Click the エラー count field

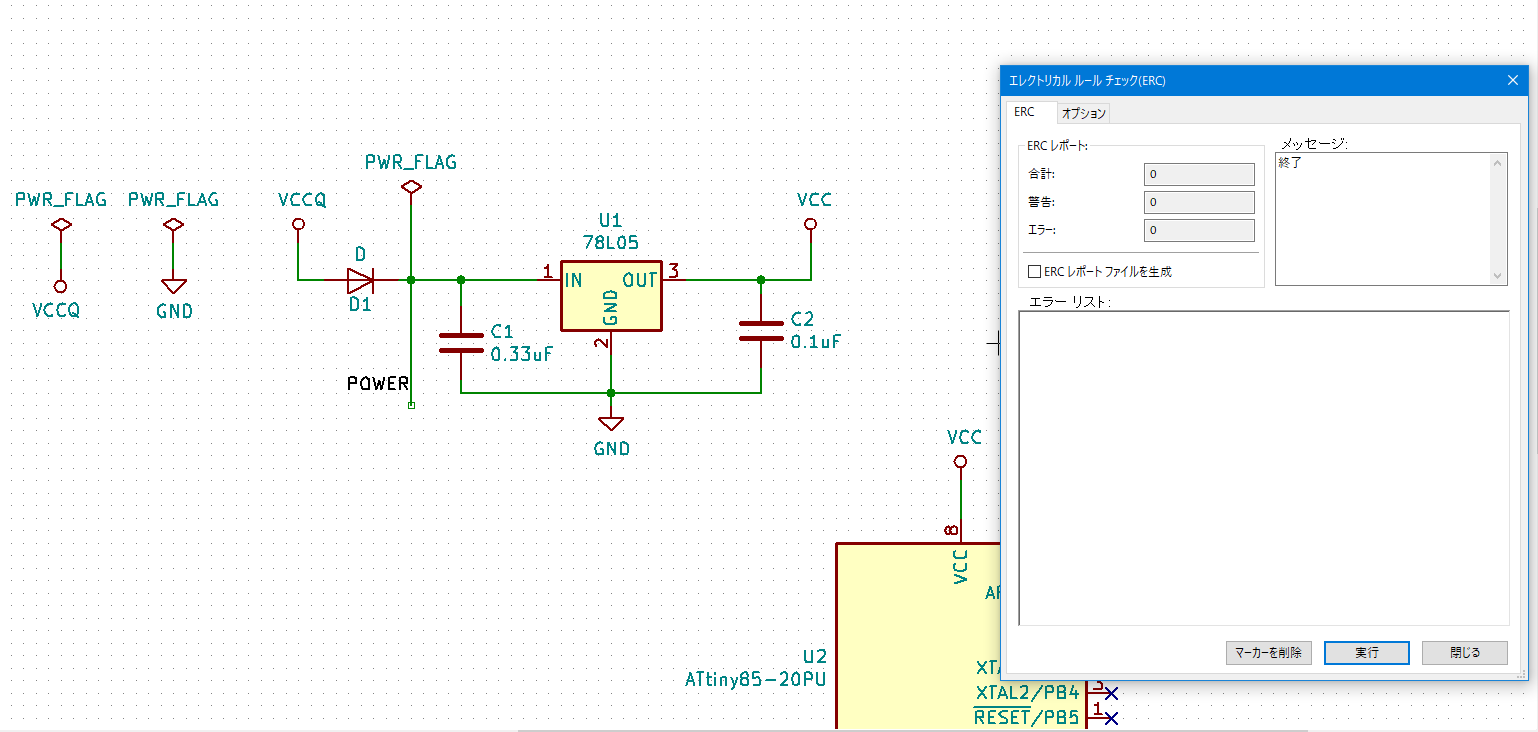pyautogui.click(x=1199, y=230)
